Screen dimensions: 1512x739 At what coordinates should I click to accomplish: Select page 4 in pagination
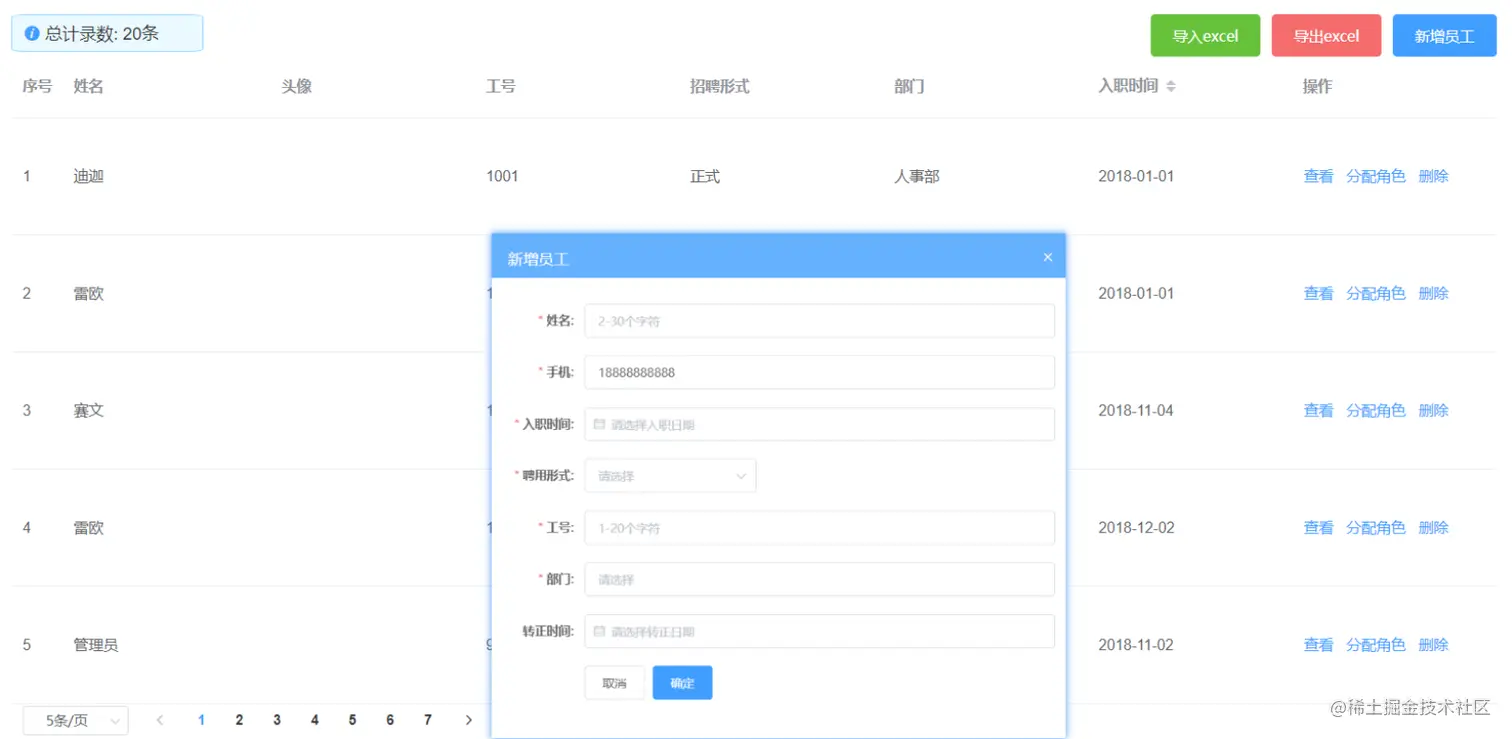(x=315, y=720)
